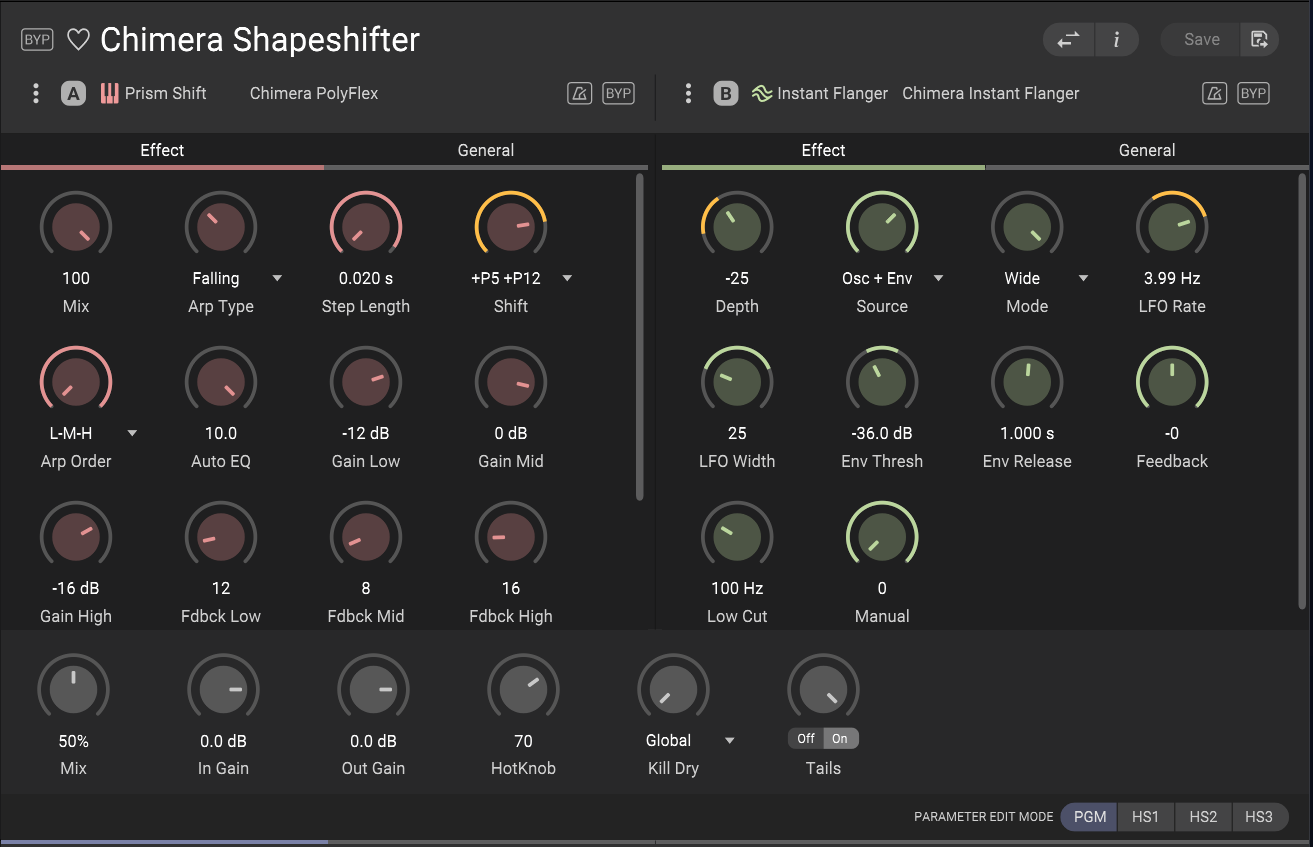This screenshot has width=1313, height=847.
Task: Click the Manual knob
Action: [882, 537]
